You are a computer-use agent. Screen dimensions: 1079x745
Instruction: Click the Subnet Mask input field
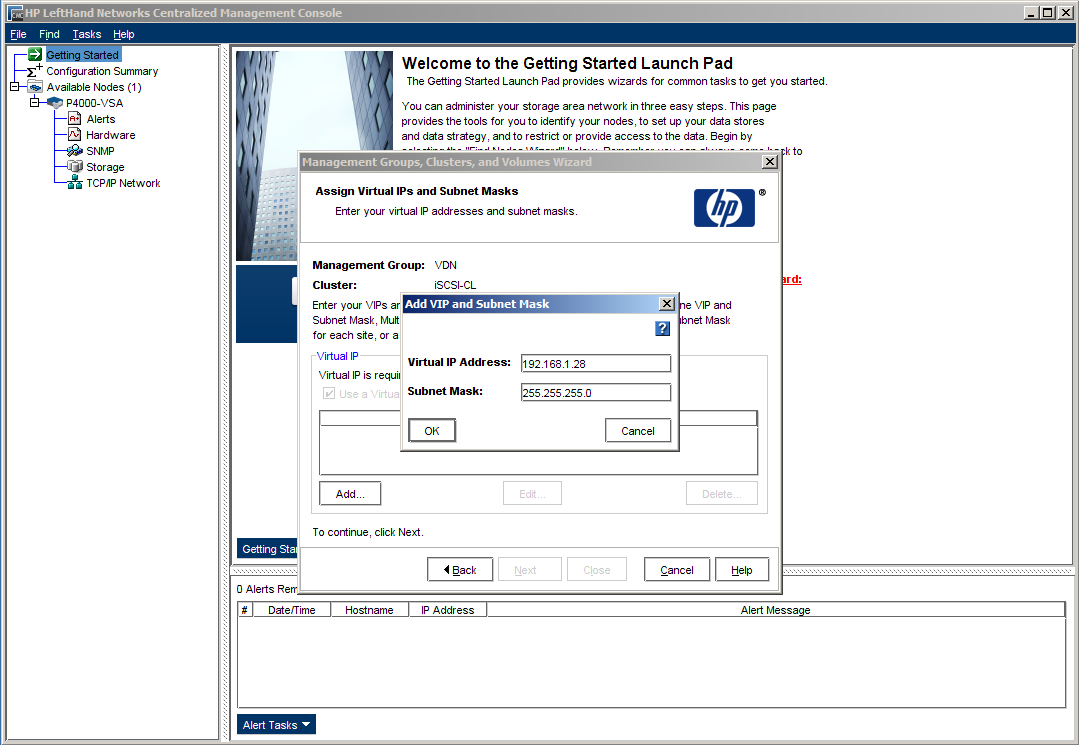[x=595, y=393]
